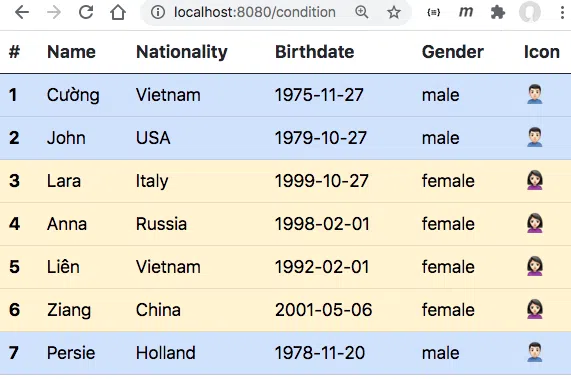Click the male icon in Cường's row

(x=535, y=94)
